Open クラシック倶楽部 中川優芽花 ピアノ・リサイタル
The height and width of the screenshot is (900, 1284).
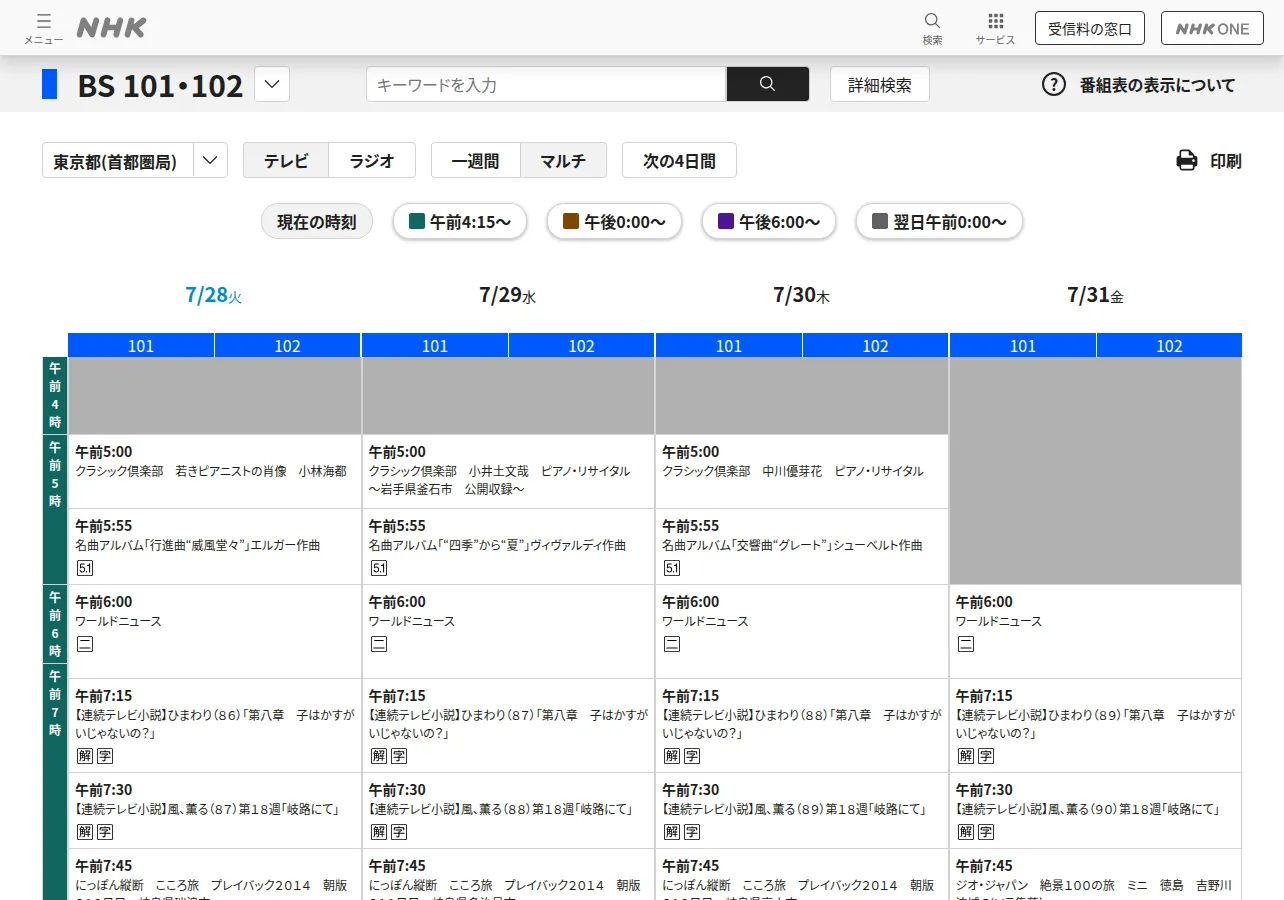(793, 471)
